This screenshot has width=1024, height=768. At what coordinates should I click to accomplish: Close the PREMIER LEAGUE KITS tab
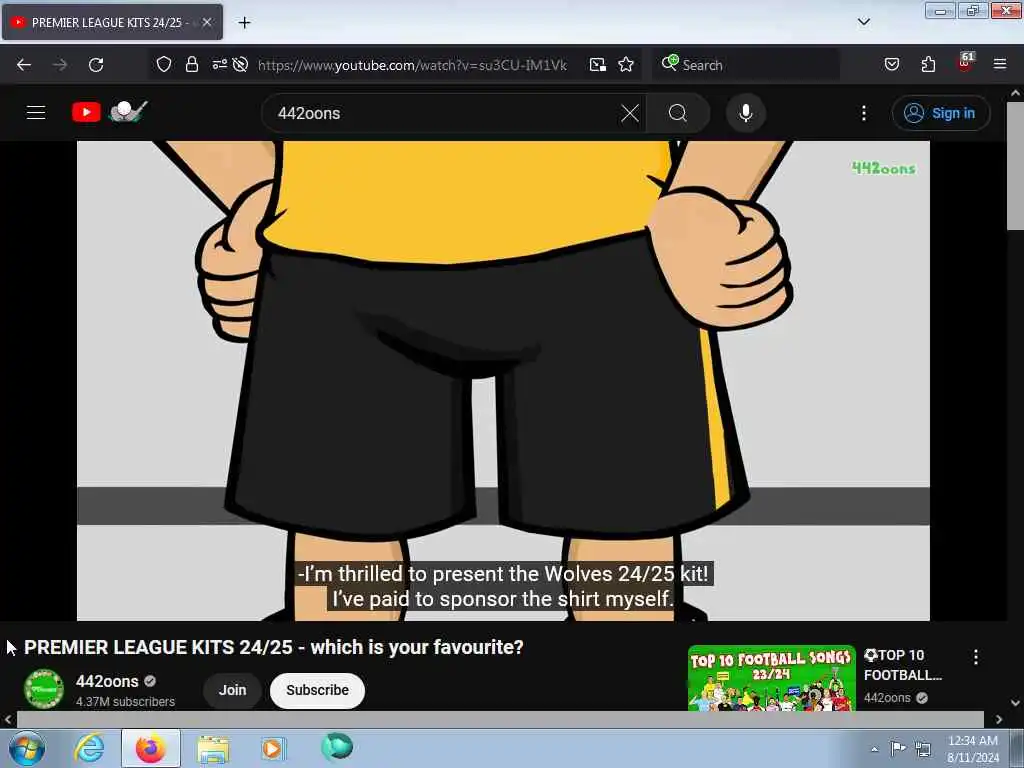tap(207, 22)
